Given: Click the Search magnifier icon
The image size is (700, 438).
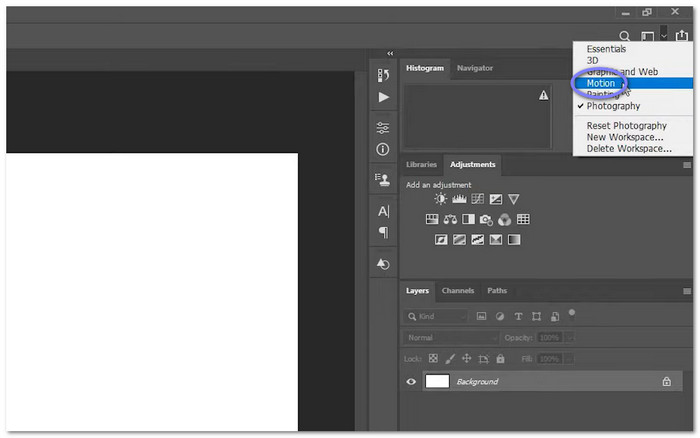Looking at the screenshot, I should point(625,36).
